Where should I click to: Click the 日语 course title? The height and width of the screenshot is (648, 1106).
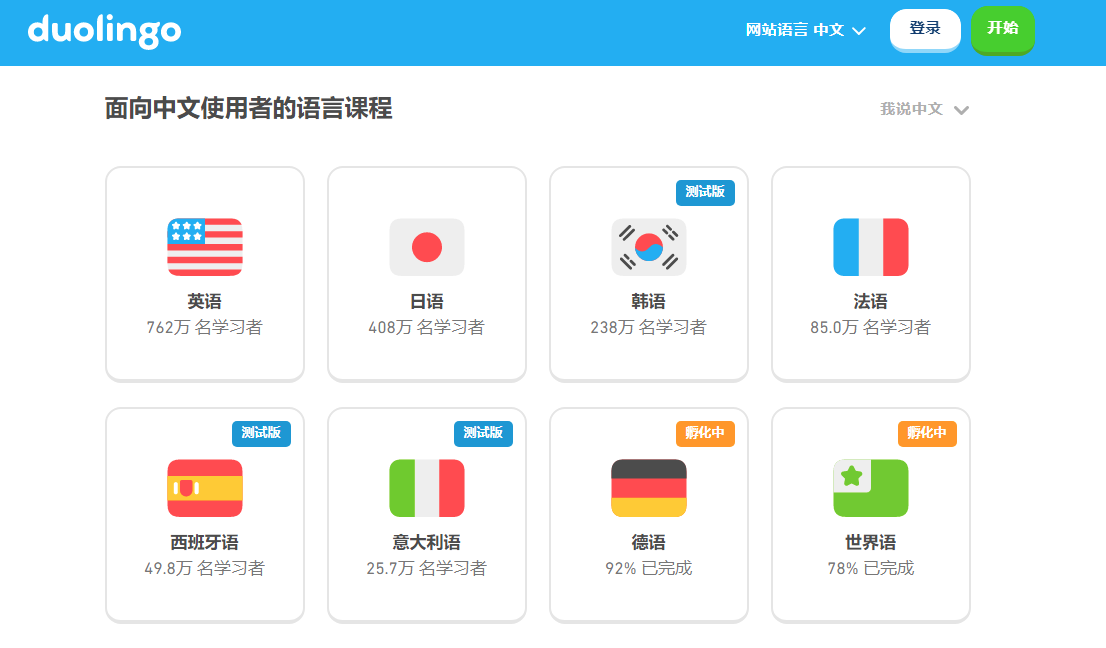[427, 302]
